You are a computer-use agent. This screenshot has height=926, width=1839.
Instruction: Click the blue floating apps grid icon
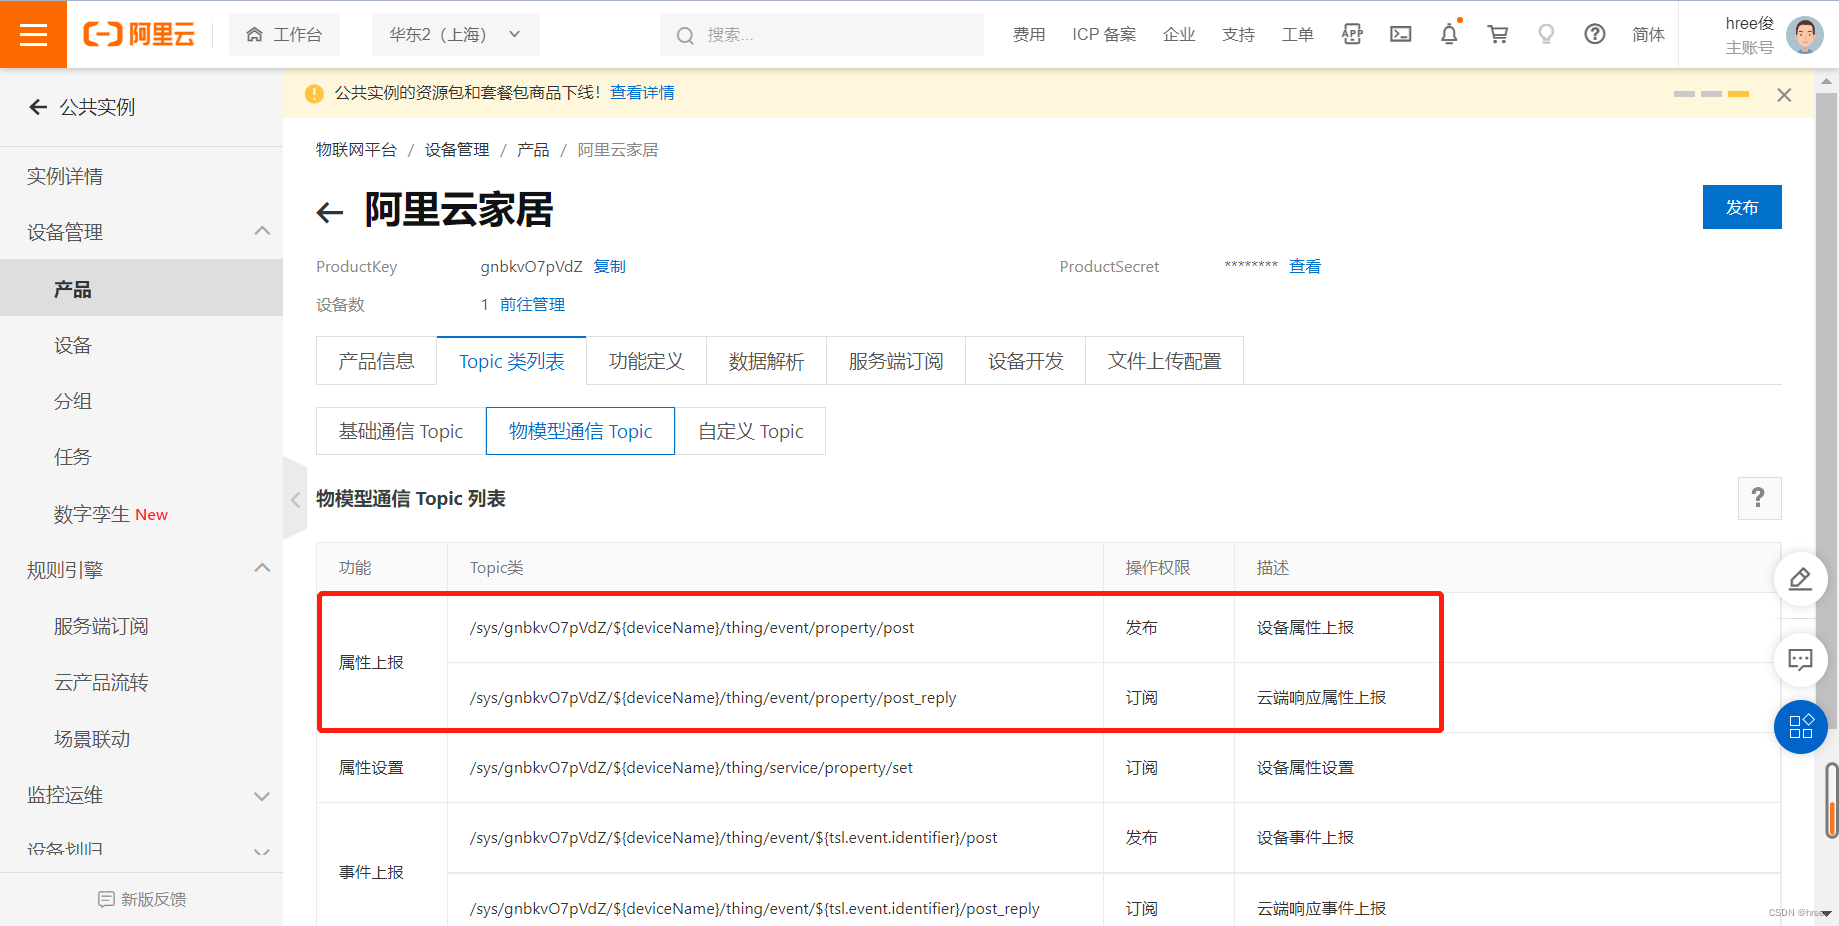pos(1800,727)
